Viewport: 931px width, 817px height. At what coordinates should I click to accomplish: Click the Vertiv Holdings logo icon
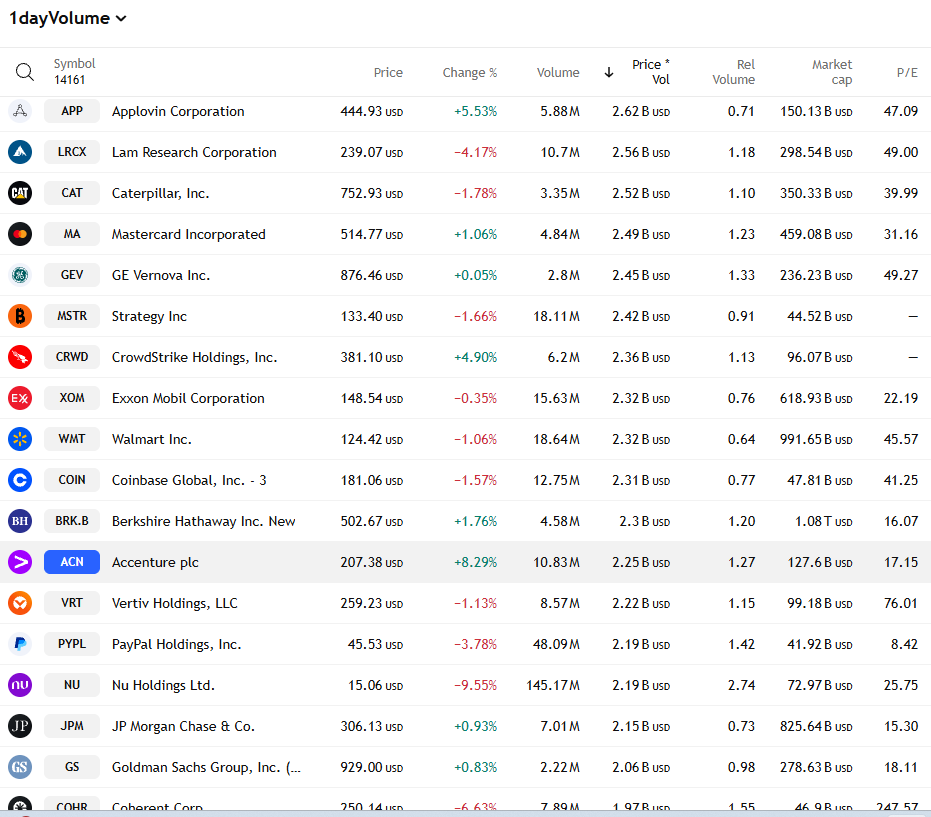(x=20, y=603)
